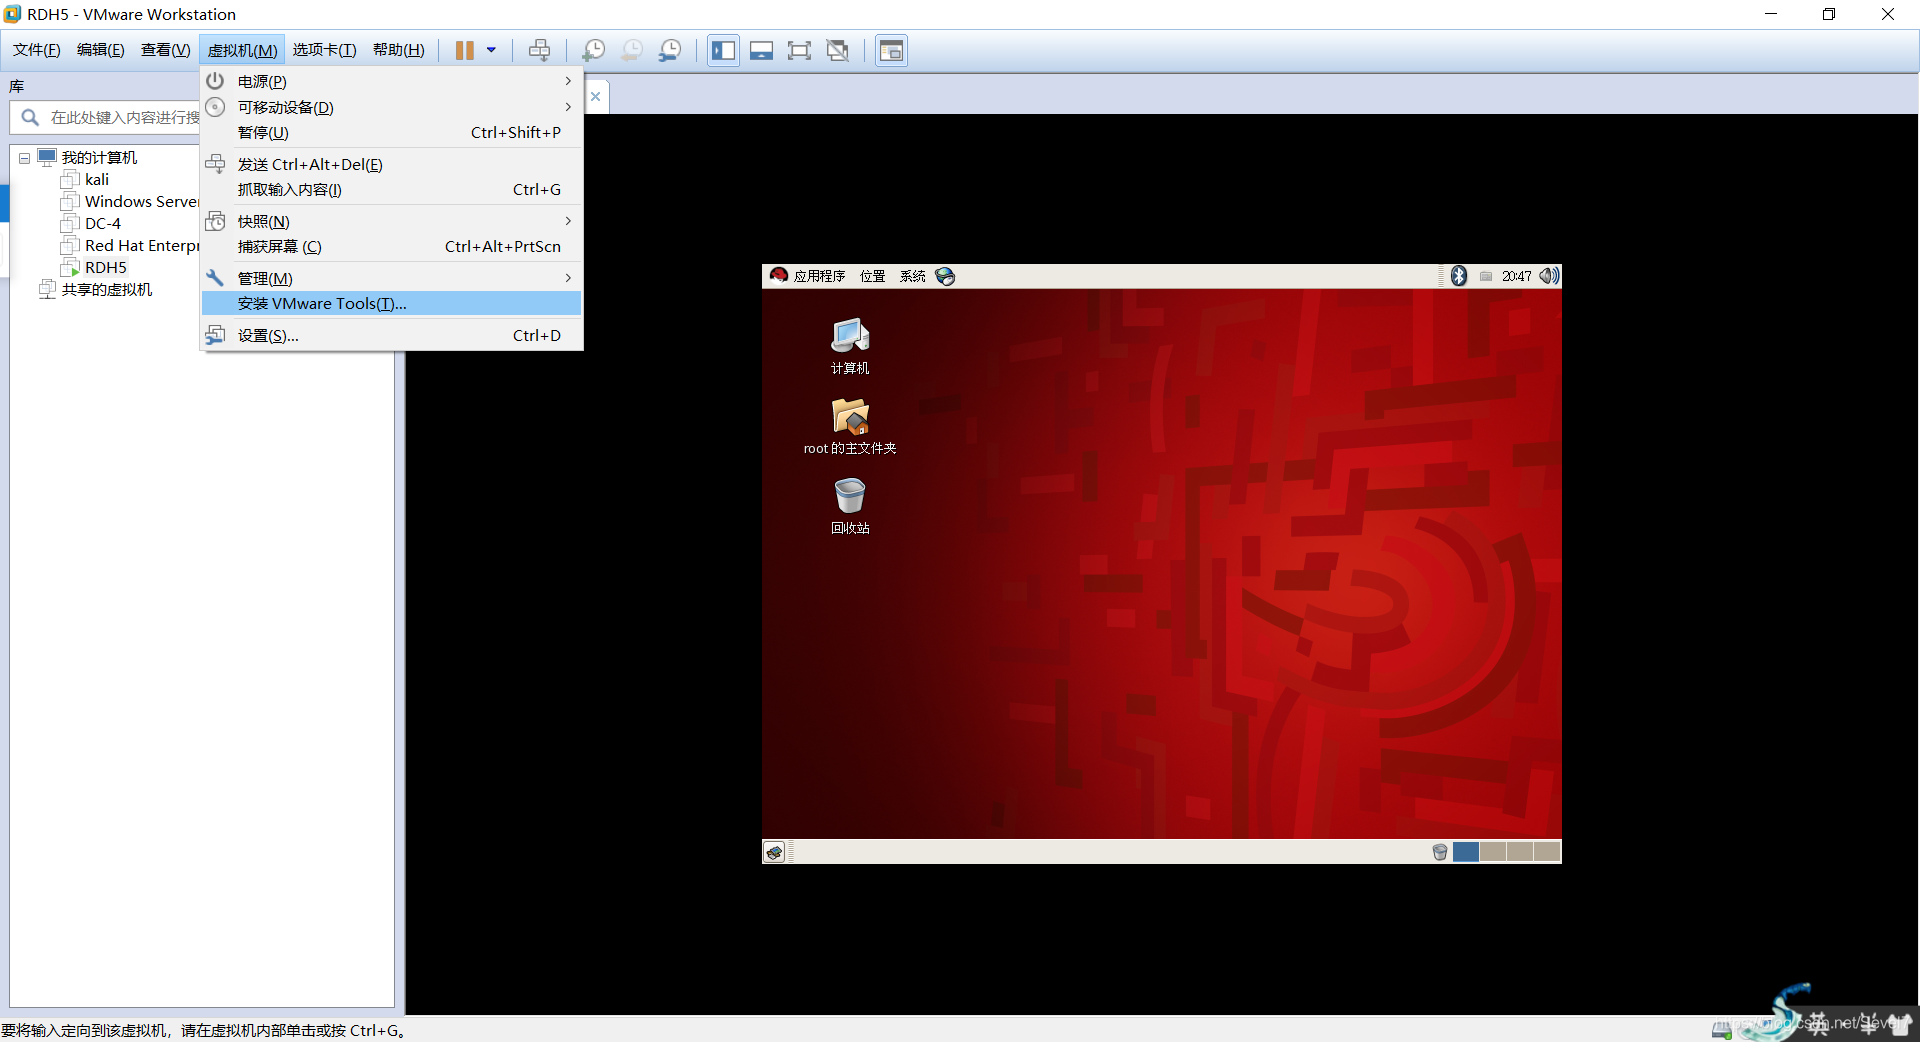Viewport: 1920px width, 1042px height.
Task: Select 抓取输入内容(I) menu entry
Action: (x=391, y=189)
